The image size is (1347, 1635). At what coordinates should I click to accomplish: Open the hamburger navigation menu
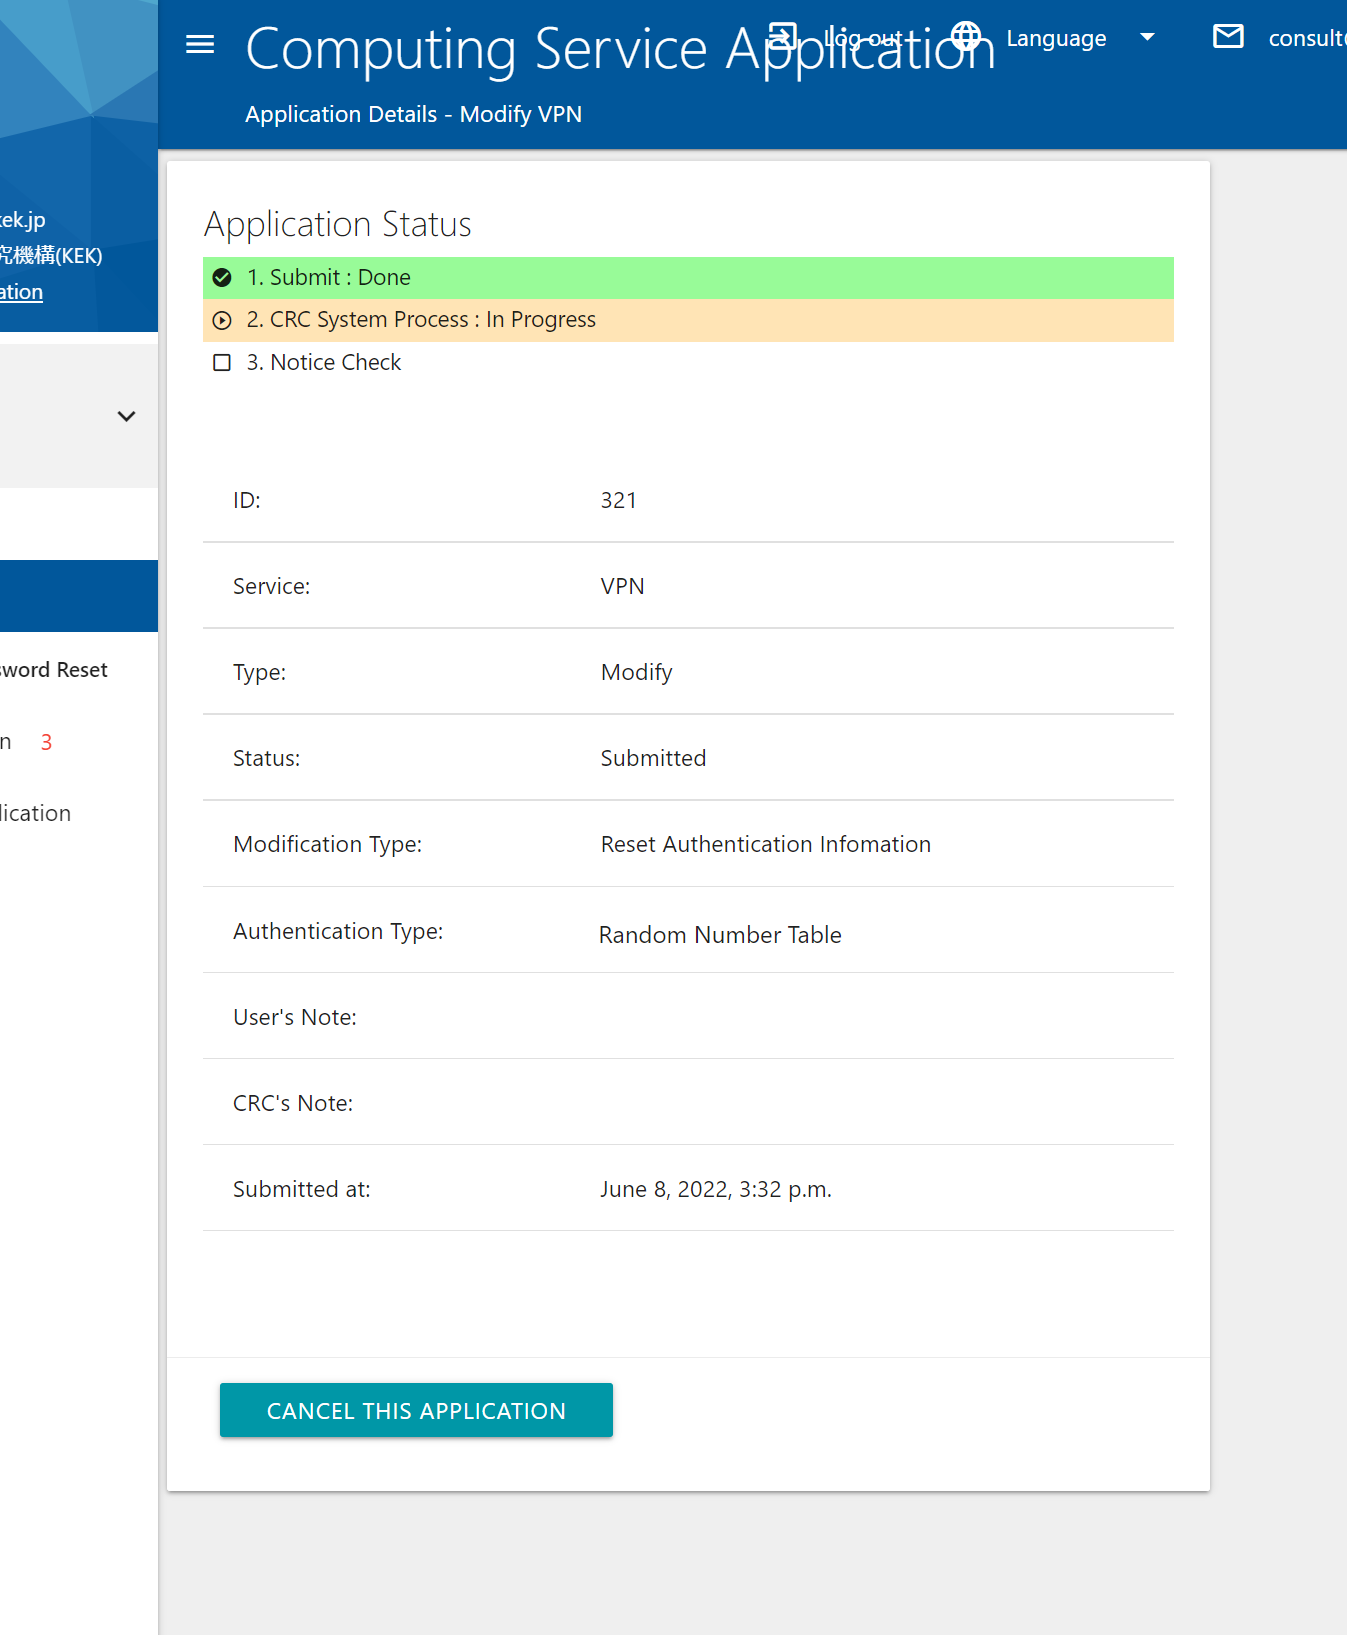[200, 44]
